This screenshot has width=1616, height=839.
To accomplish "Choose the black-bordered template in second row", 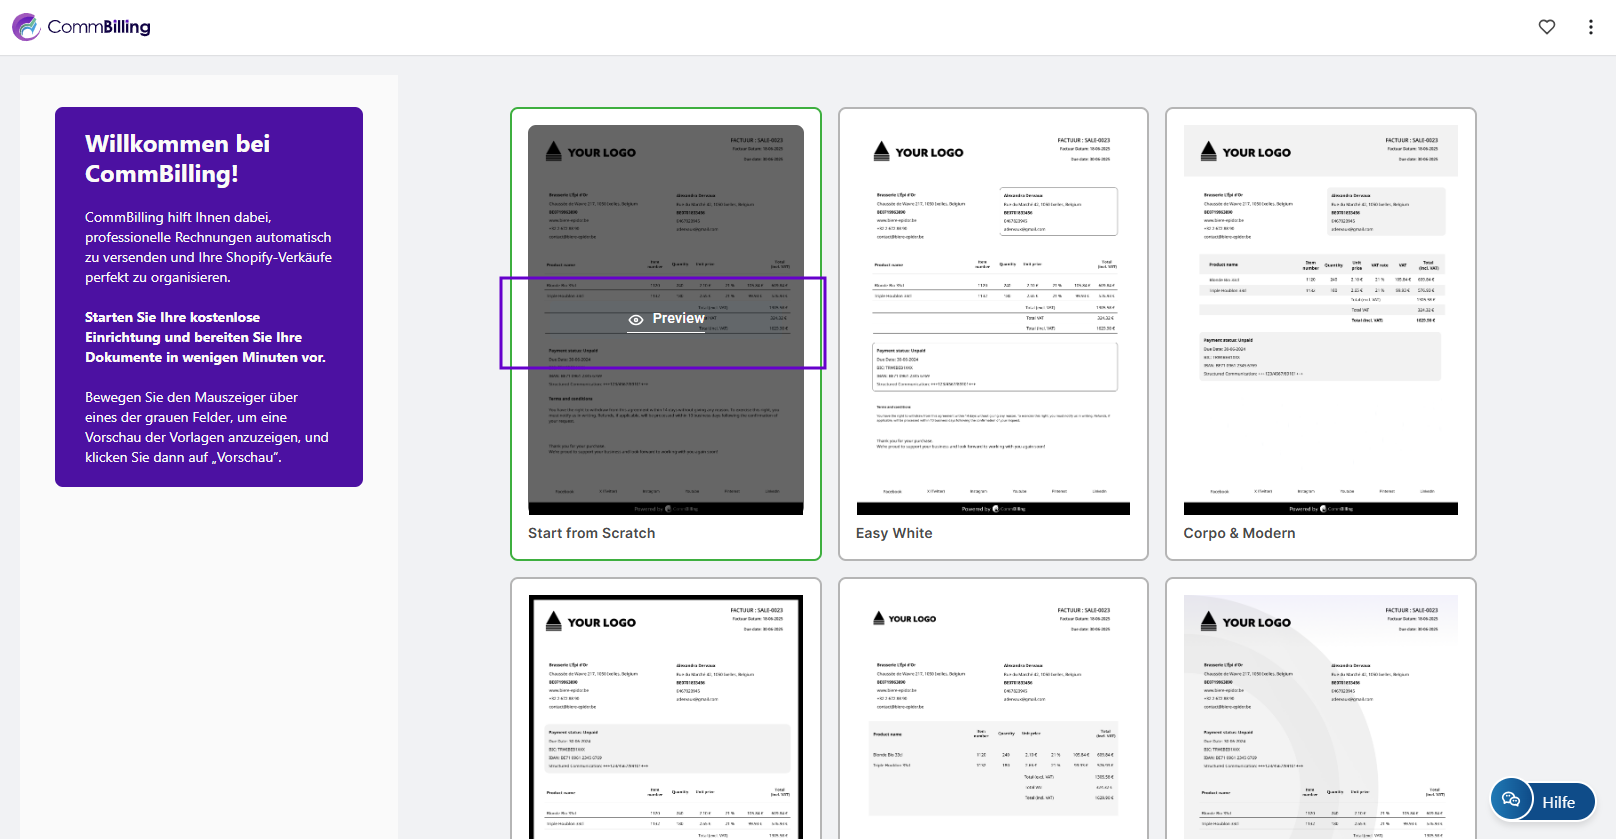I will click(x=666, y=716).
